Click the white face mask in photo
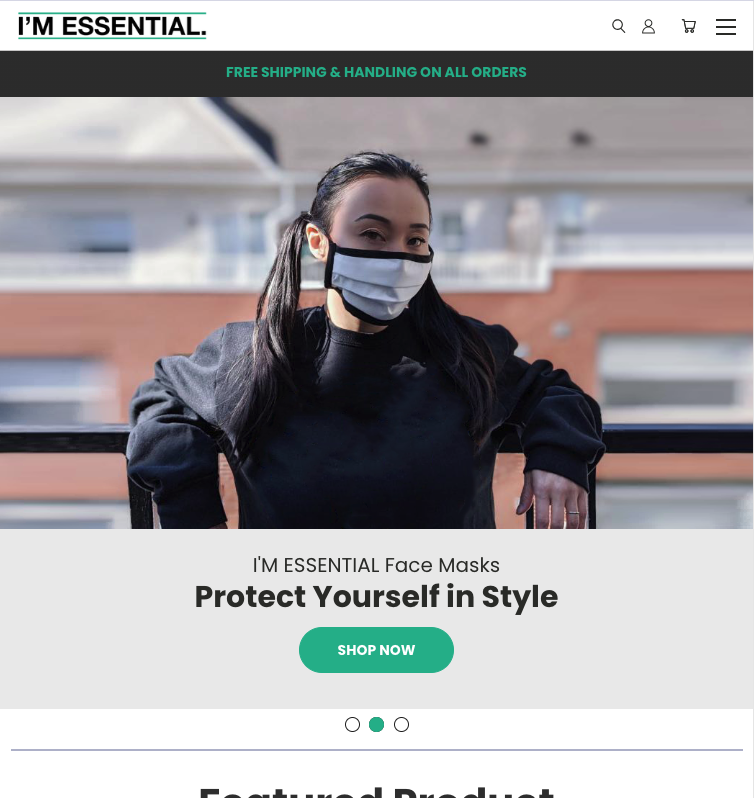Viewport: 754px width, 798px height. click(379, 283)
